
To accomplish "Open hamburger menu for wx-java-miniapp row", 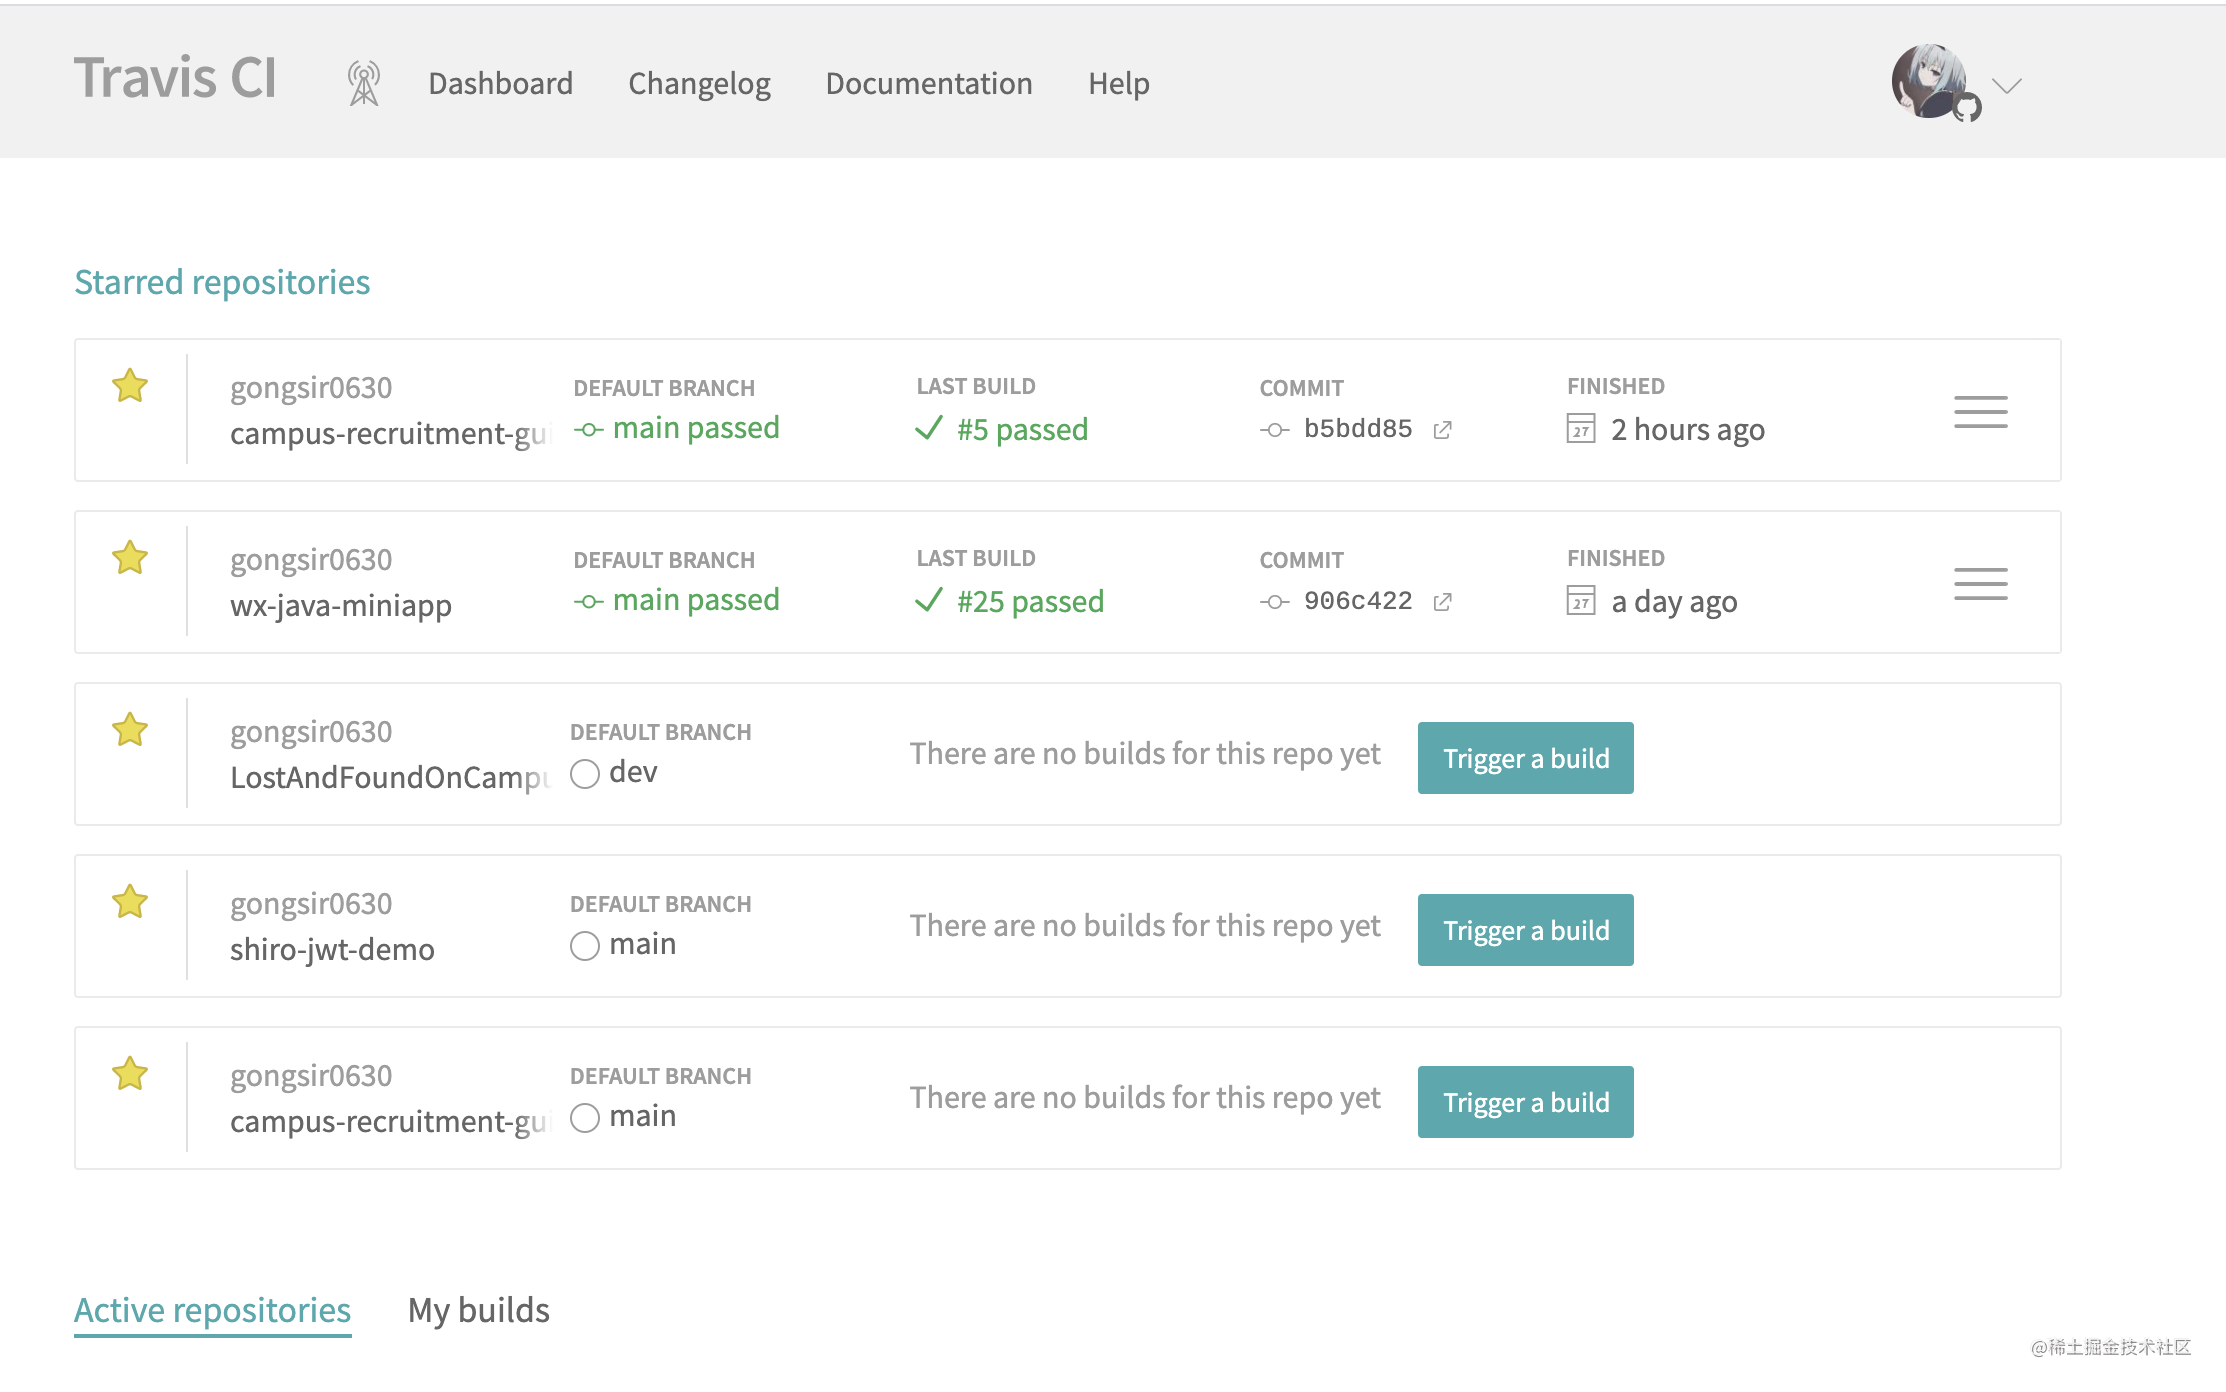I will (x=1980, y=584).
